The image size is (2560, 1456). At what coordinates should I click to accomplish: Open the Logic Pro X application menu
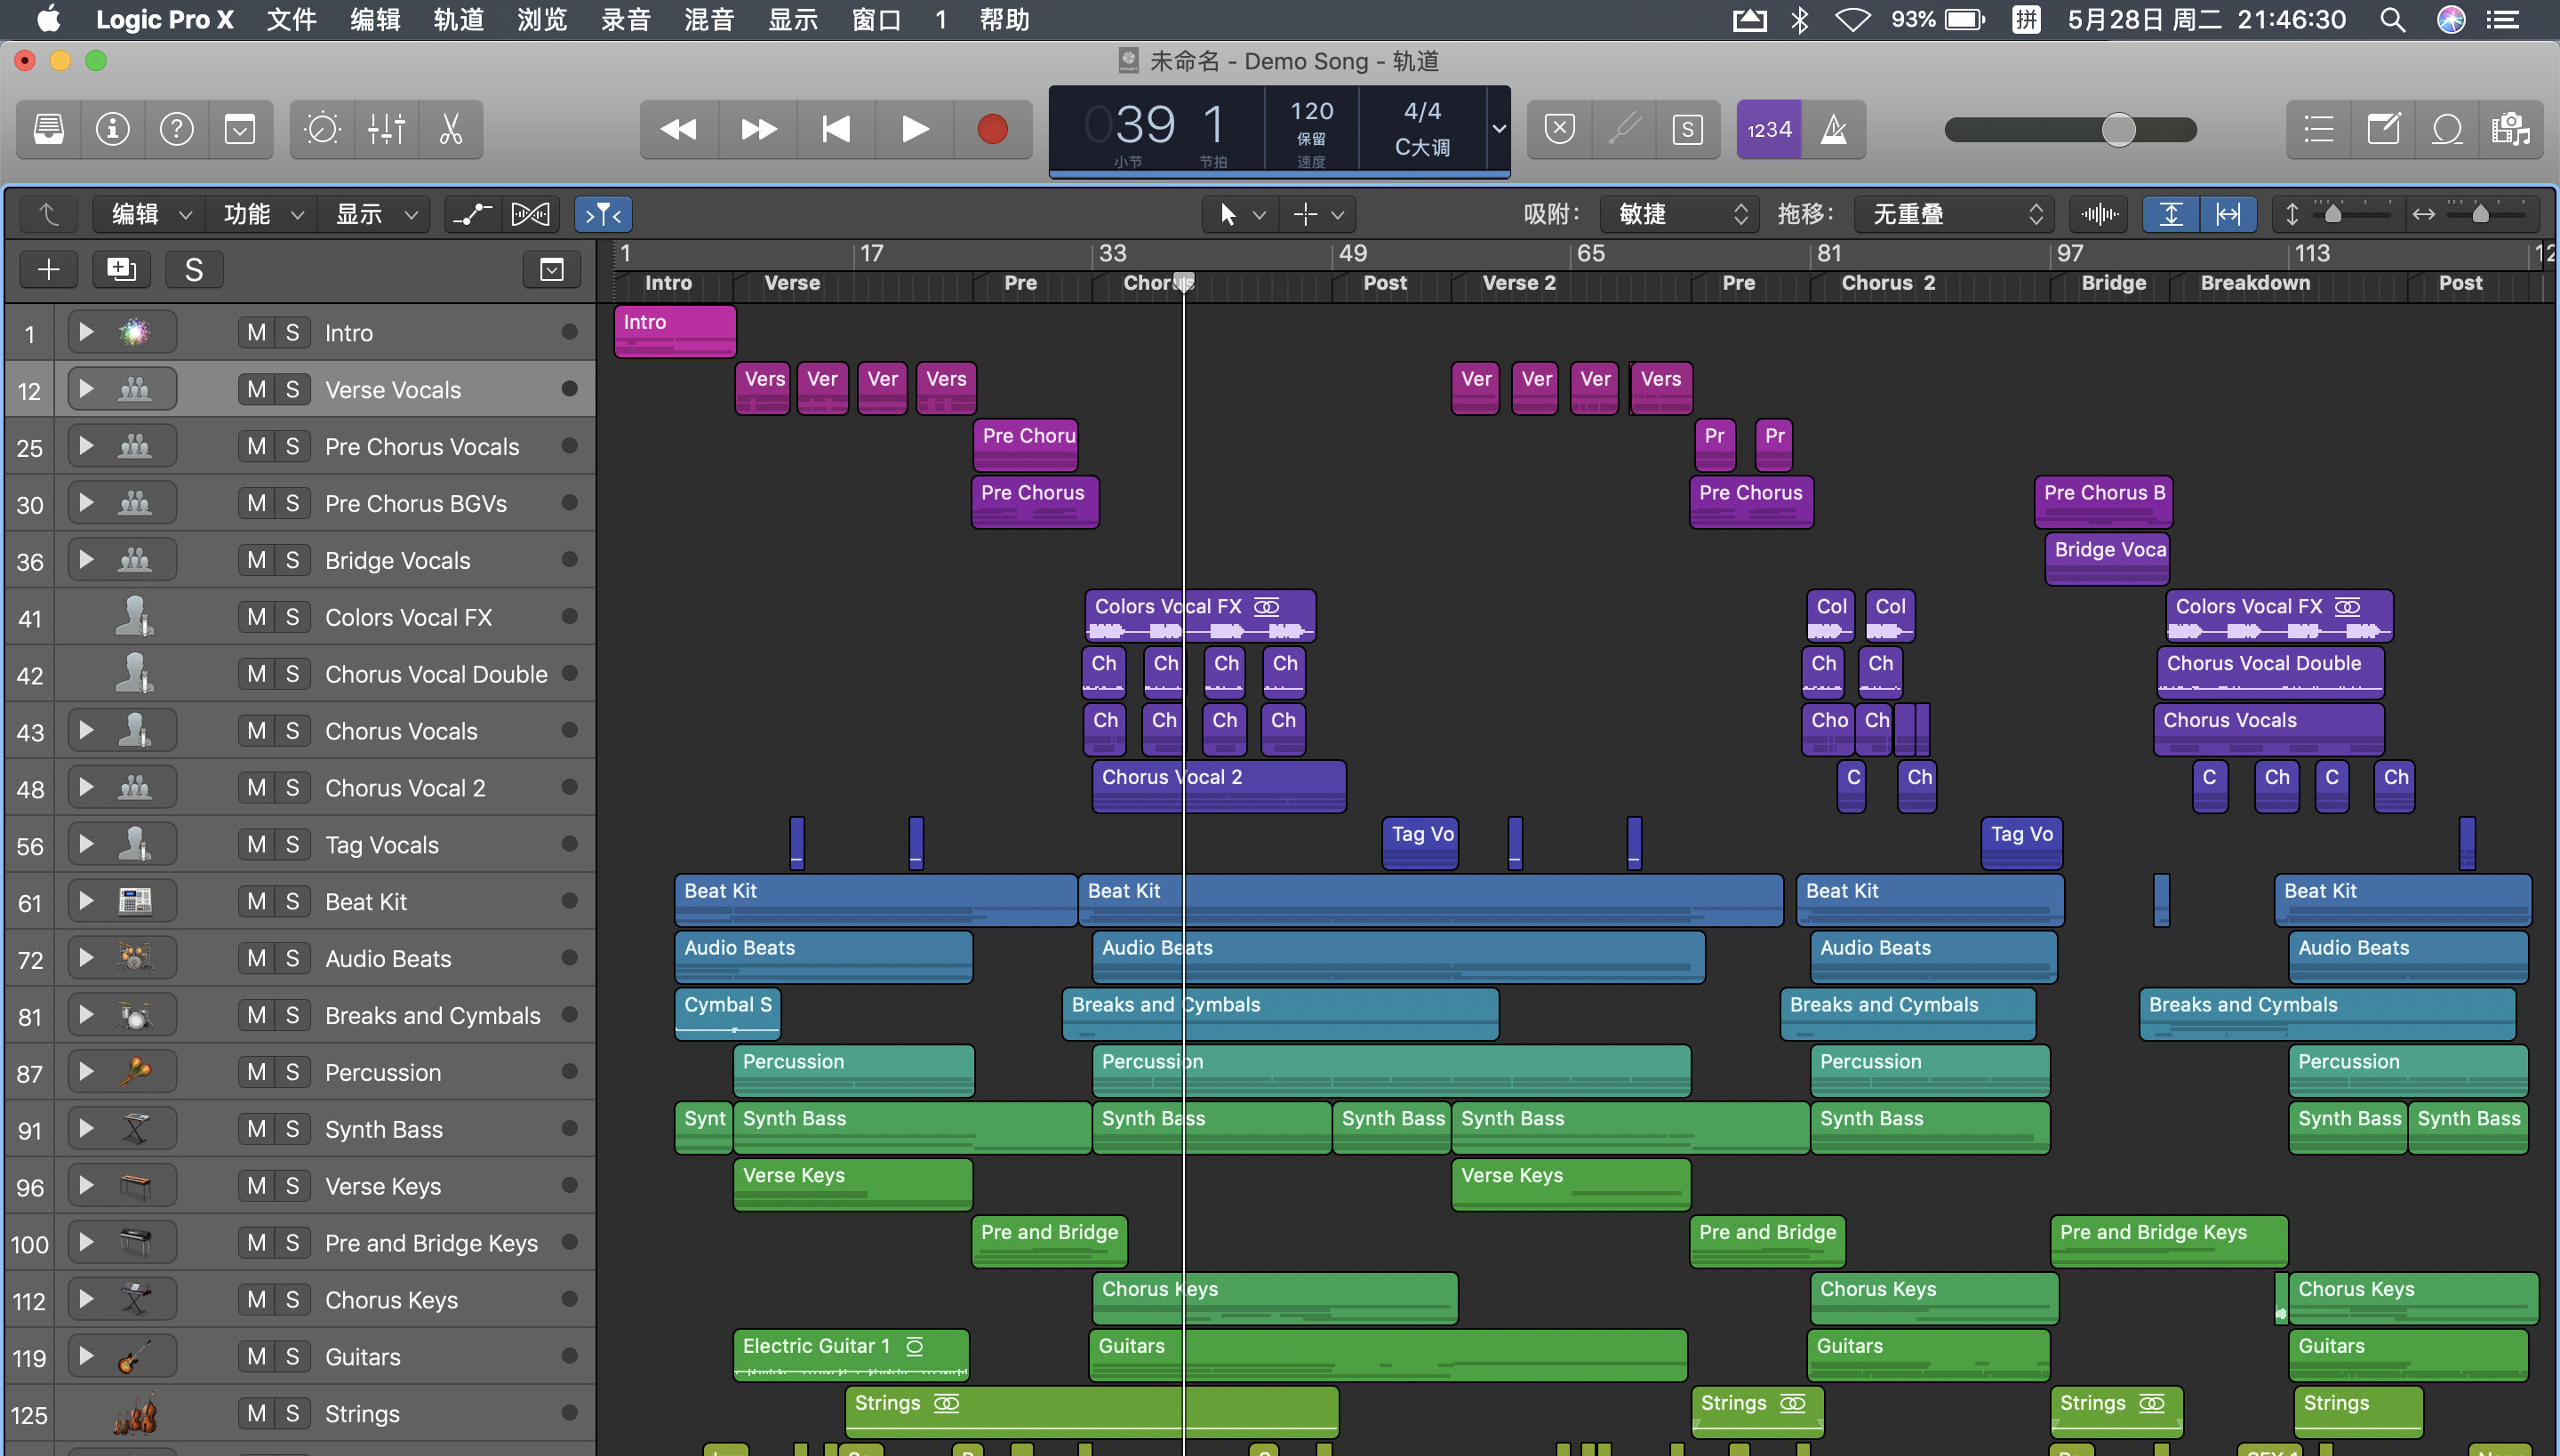click(164, 20)
